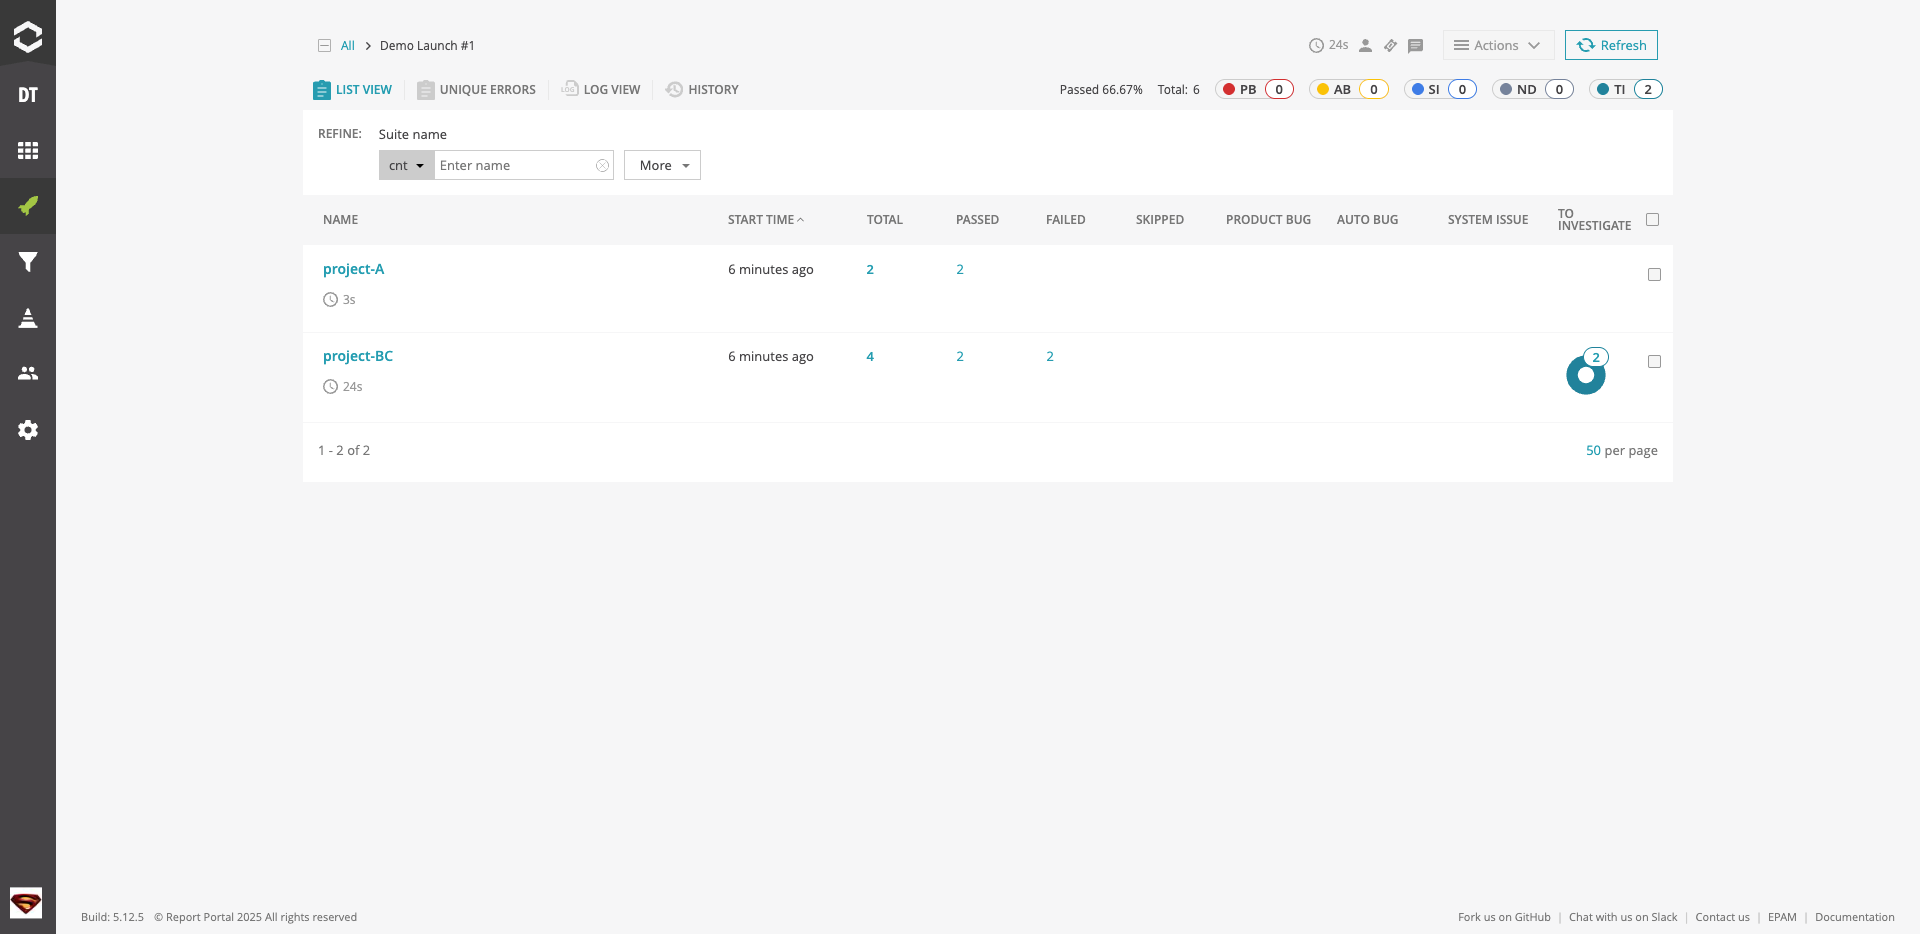Open Filters using the funnel sidebar icon
The height and width of the screenshot is (934, 1920).
pos(28,262)
